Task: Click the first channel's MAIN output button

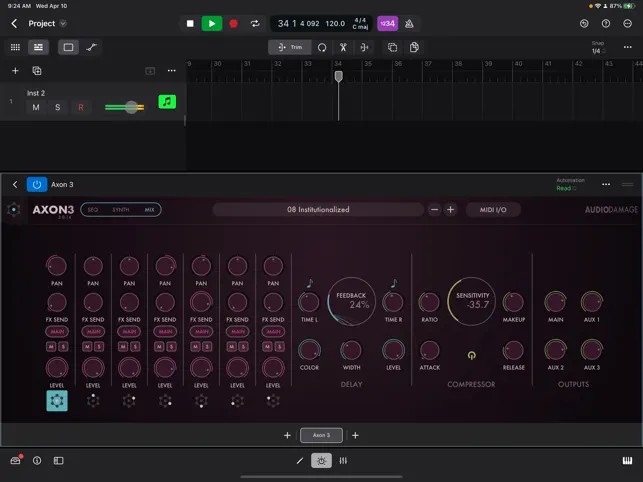Action: tap(57, 331)
